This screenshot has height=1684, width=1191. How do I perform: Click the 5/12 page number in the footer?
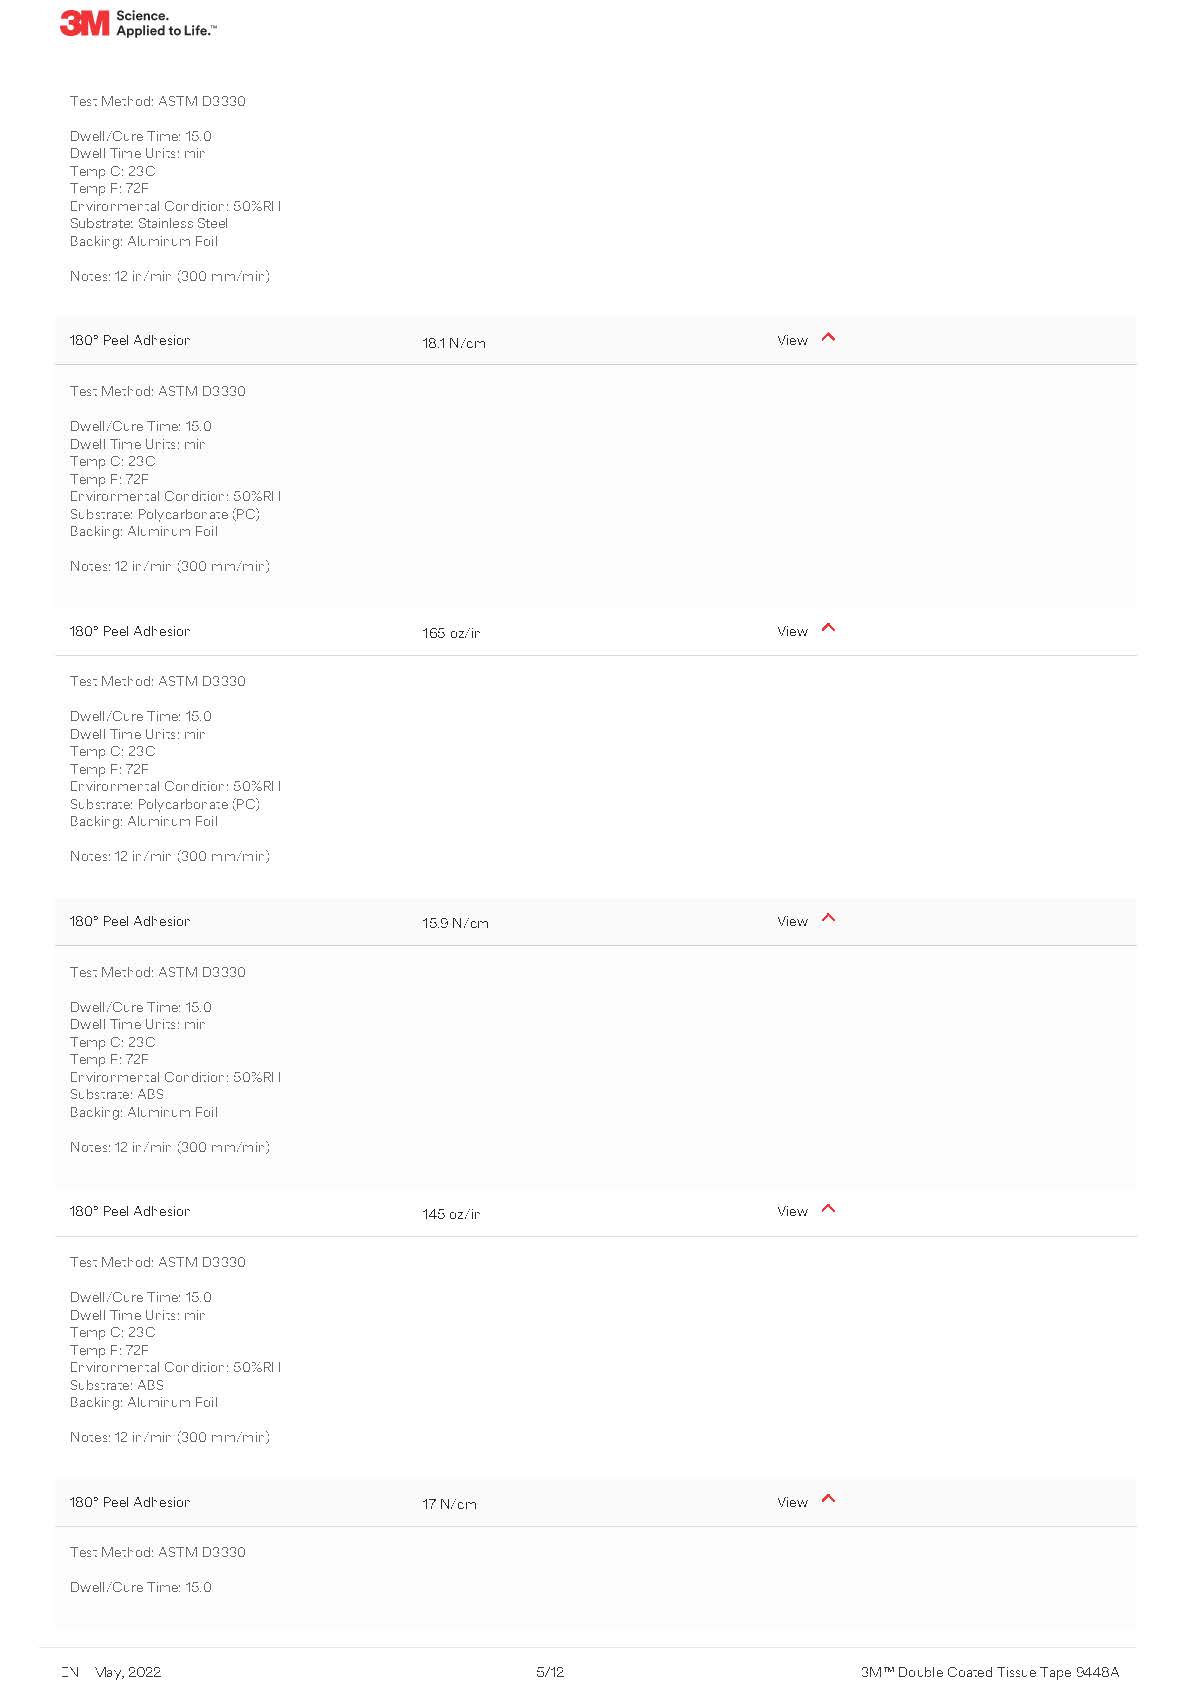coord(550,1672)
